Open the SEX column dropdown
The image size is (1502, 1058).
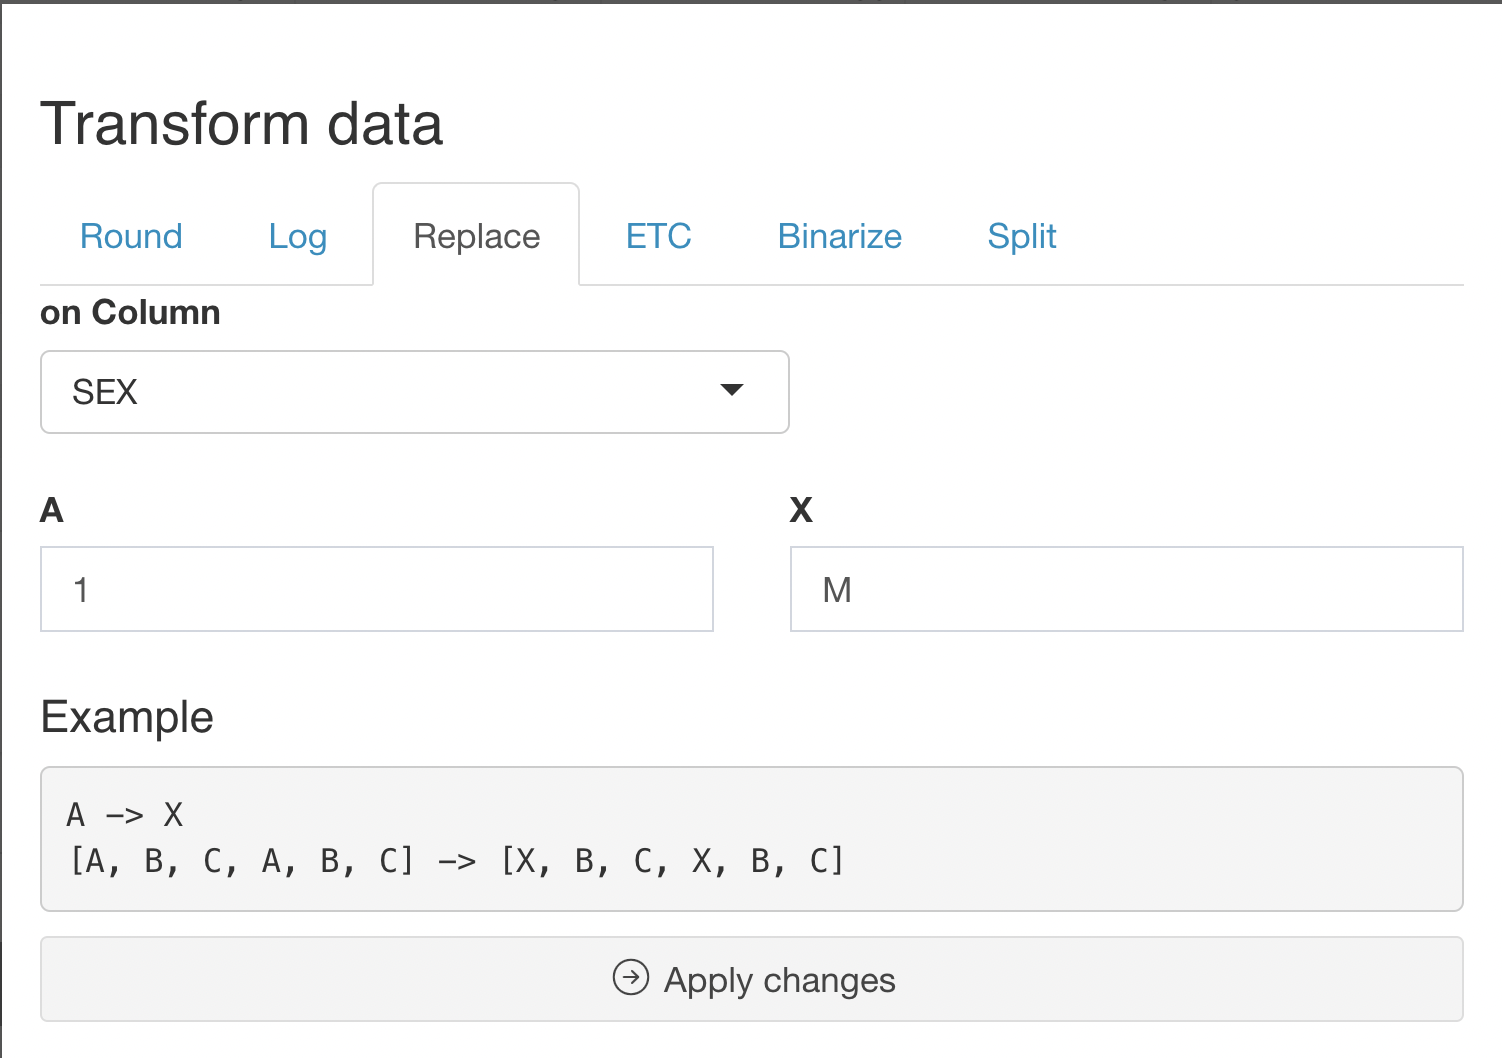pyautogui.click(x=415, y=392)
